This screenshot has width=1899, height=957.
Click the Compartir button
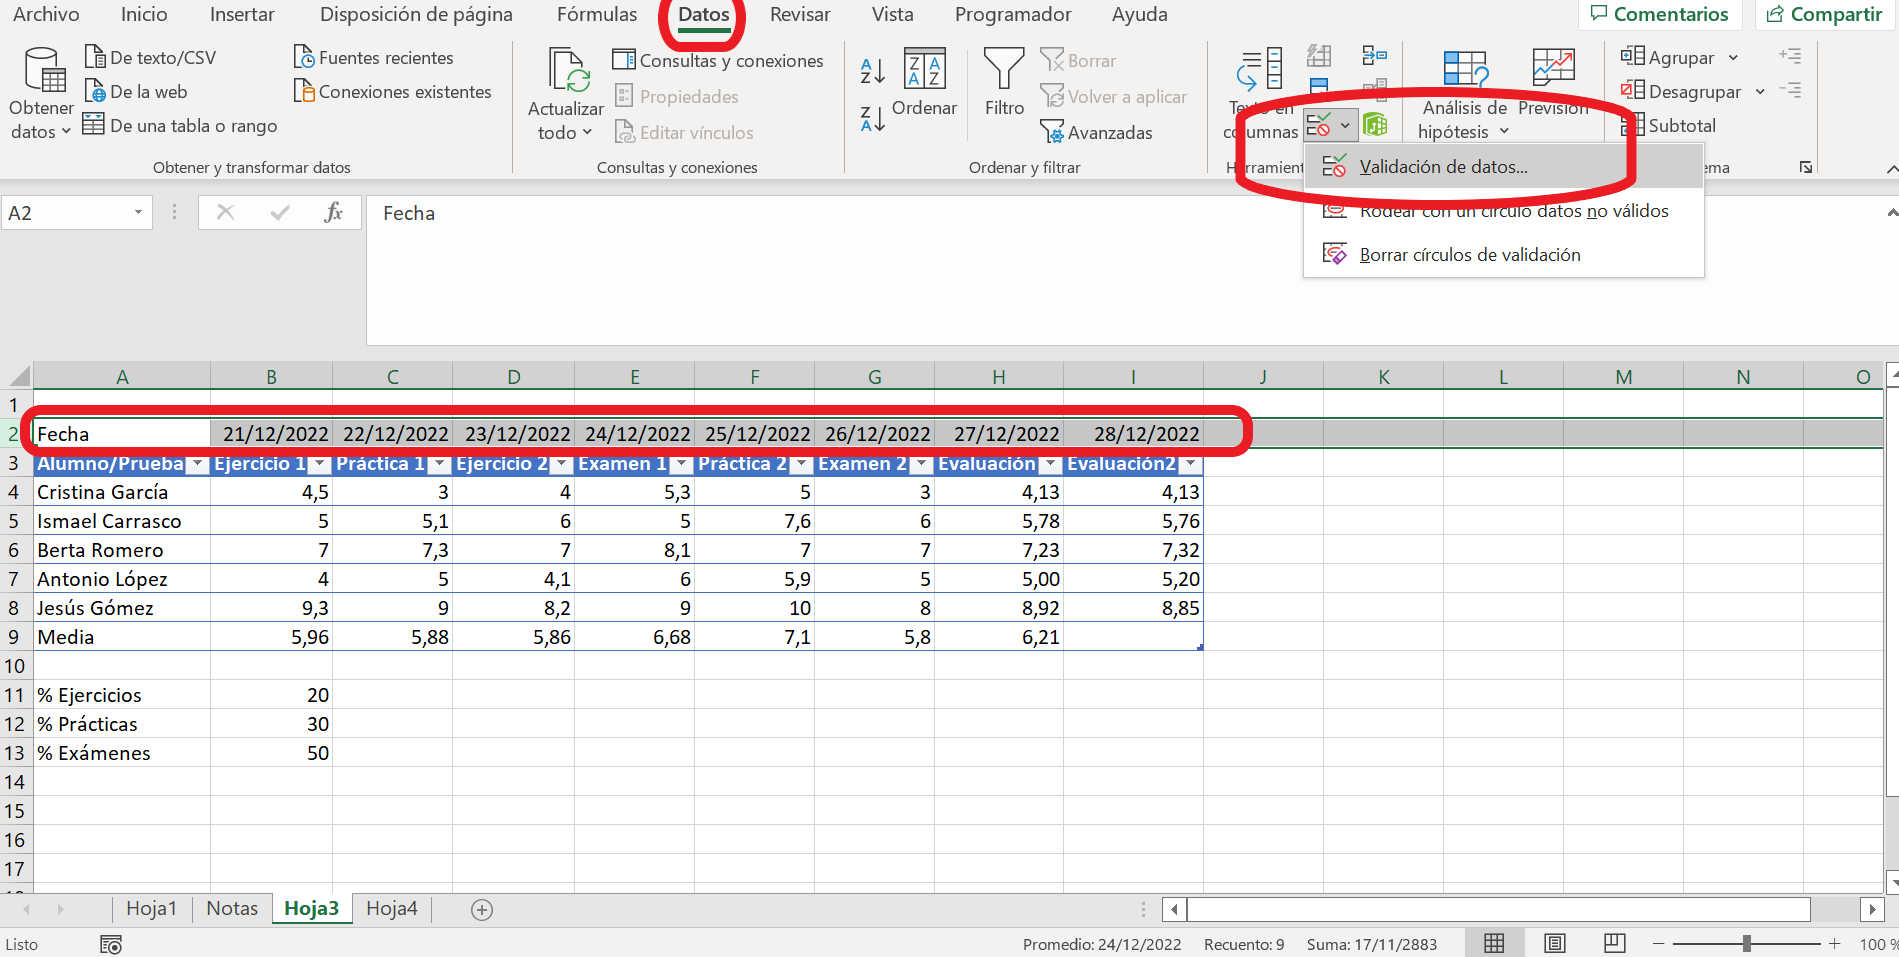1825,14
